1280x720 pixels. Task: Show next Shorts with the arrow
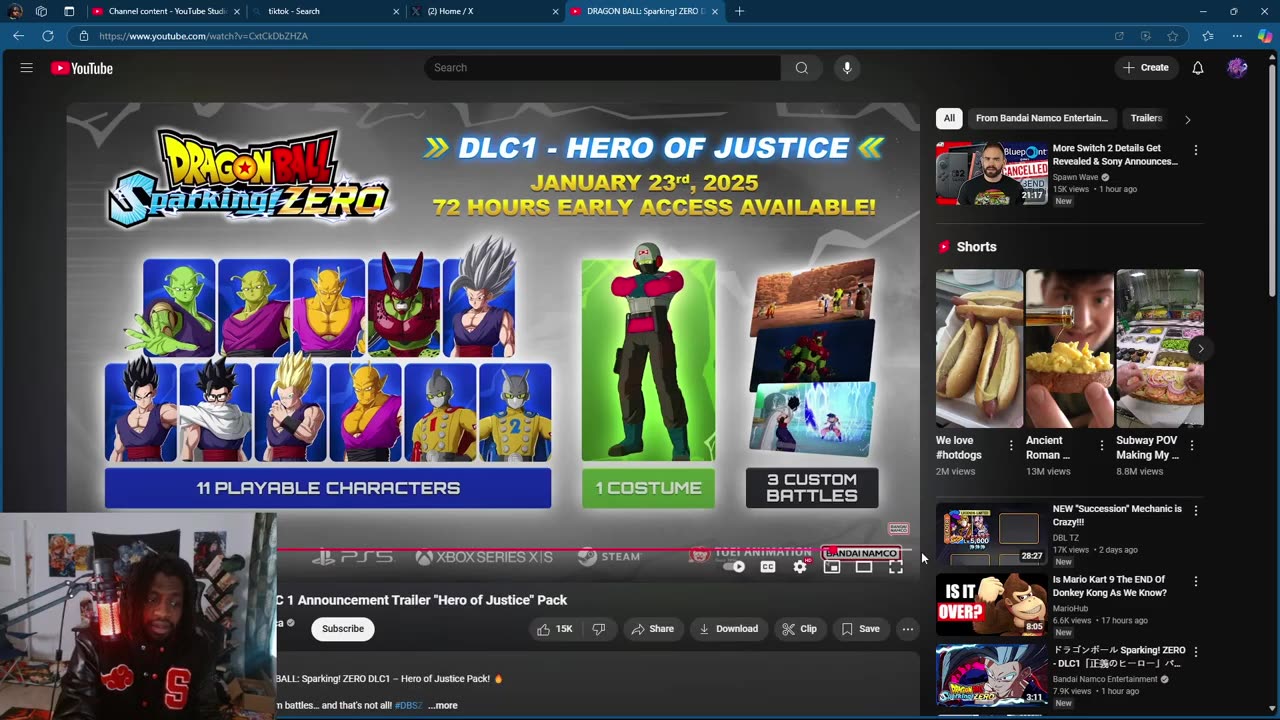pyautogui.click(x=1200, y=348)
